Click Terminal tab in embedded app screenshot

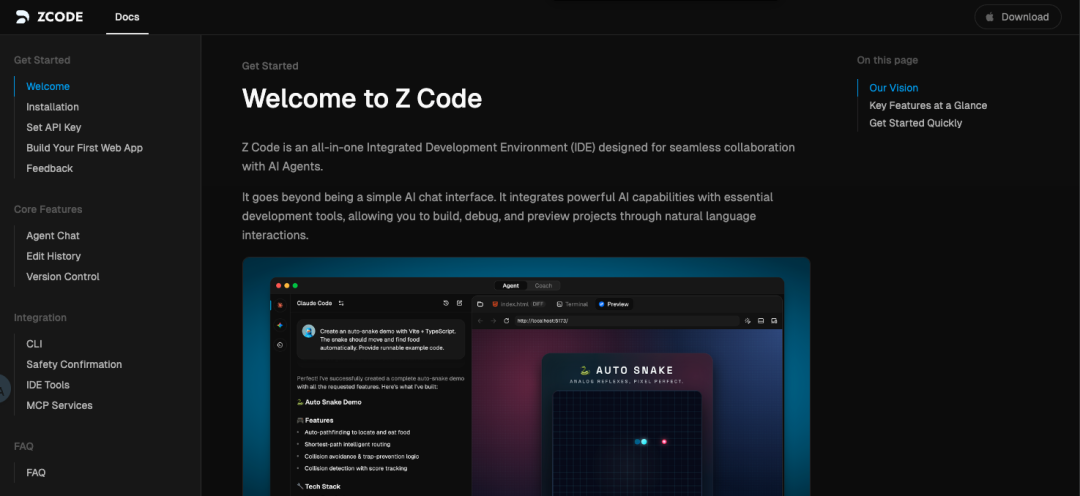(x=572, y=304)
